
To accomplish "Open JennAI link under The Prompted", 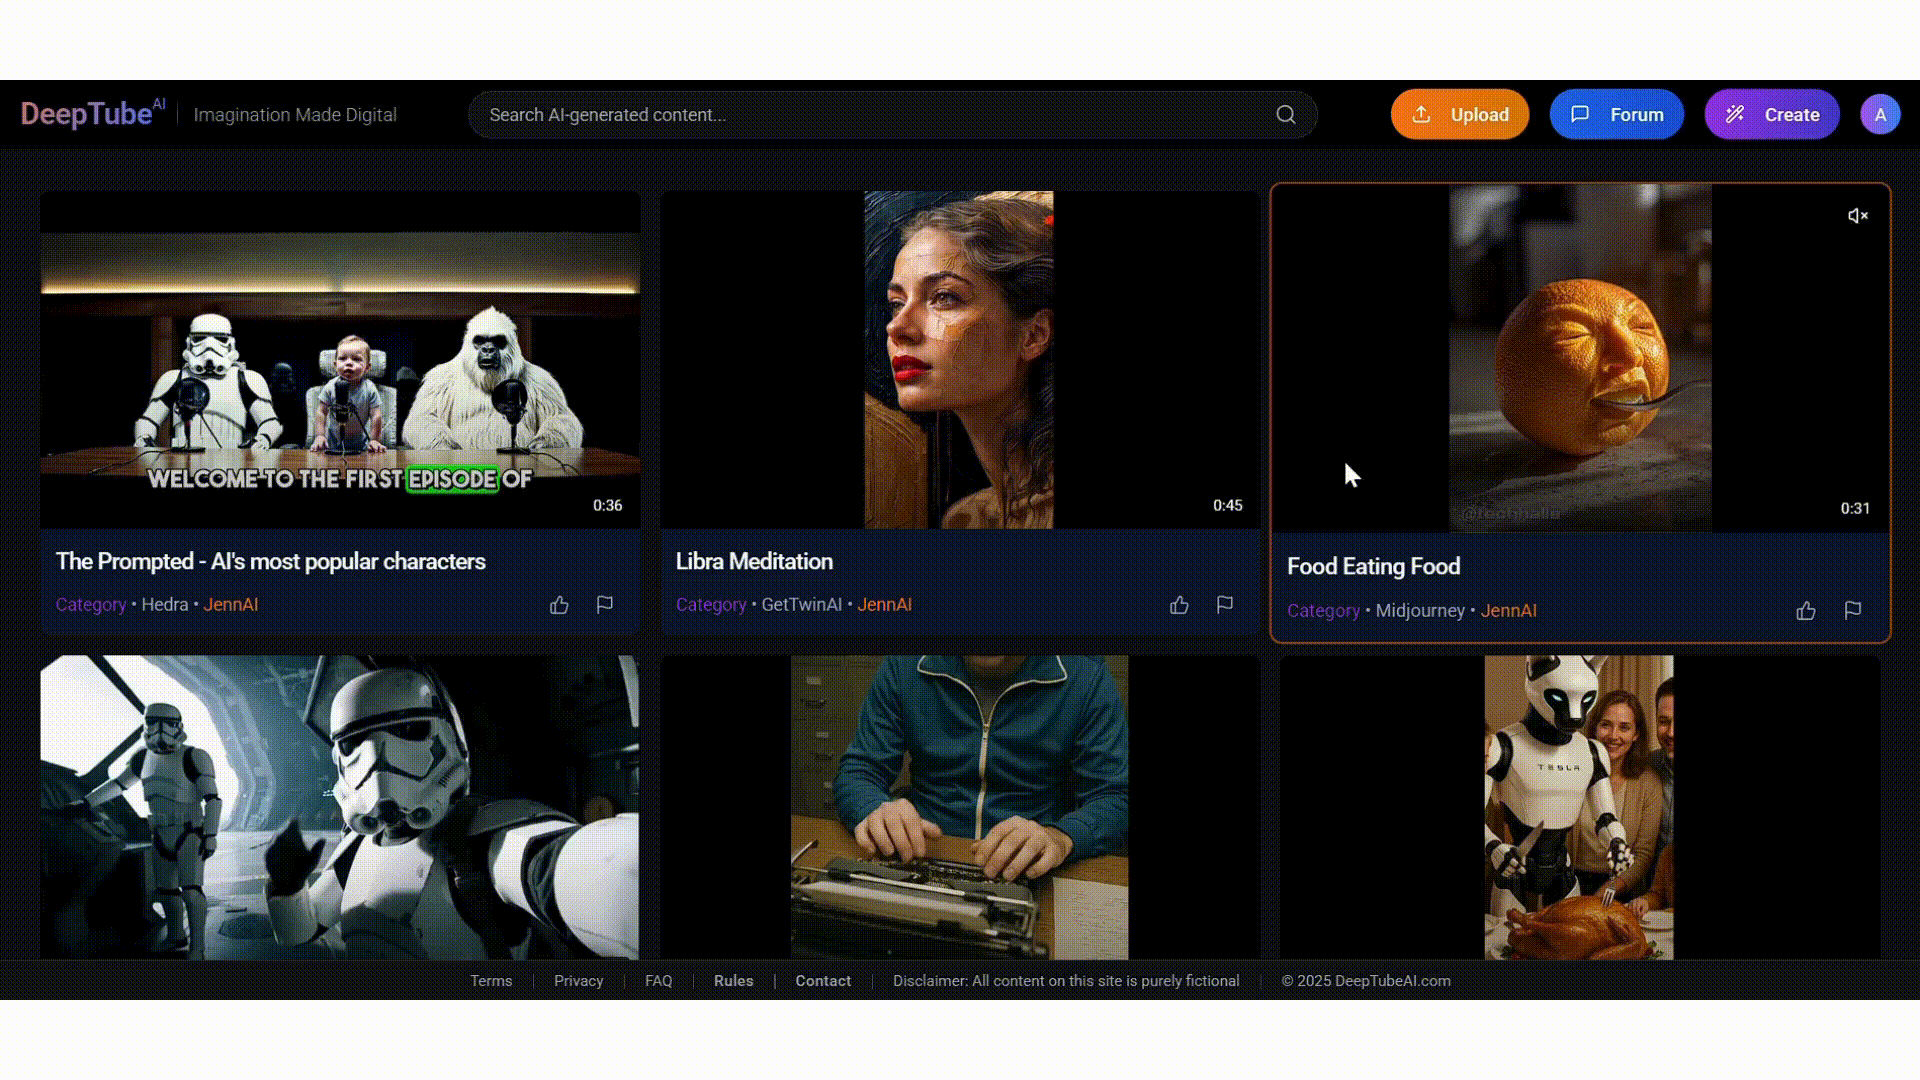I will click(231, 605).
